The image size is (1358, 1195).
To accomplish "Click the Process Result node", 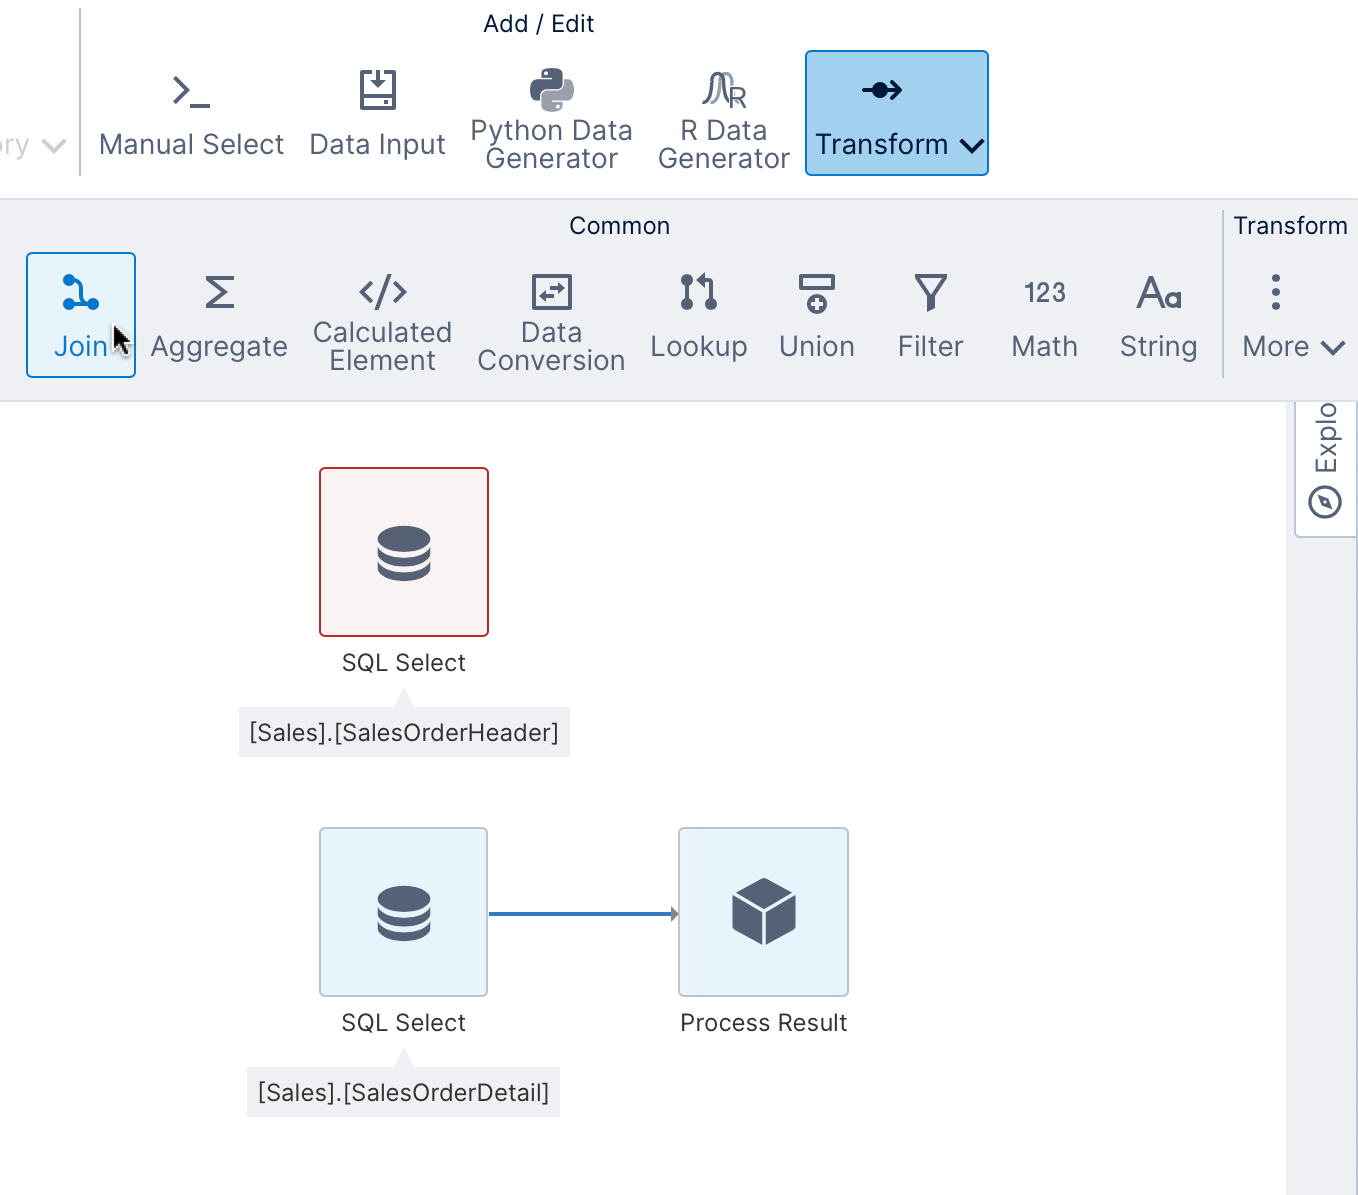I will (764, 912).
